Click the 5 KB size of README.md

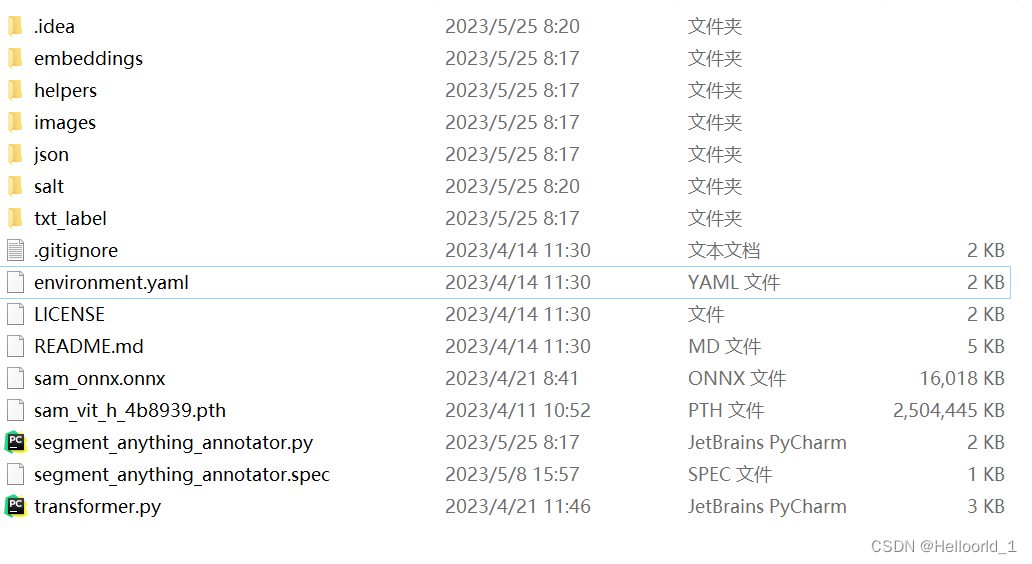coord(986,346)
